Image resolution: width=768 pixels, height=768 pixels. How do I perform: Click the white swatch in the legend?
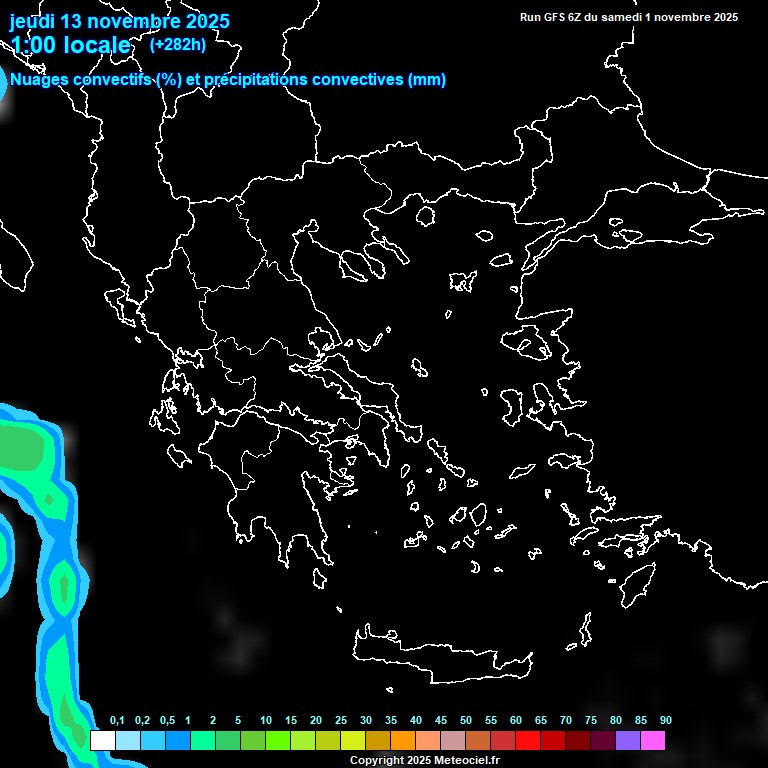tap(102, 740)
